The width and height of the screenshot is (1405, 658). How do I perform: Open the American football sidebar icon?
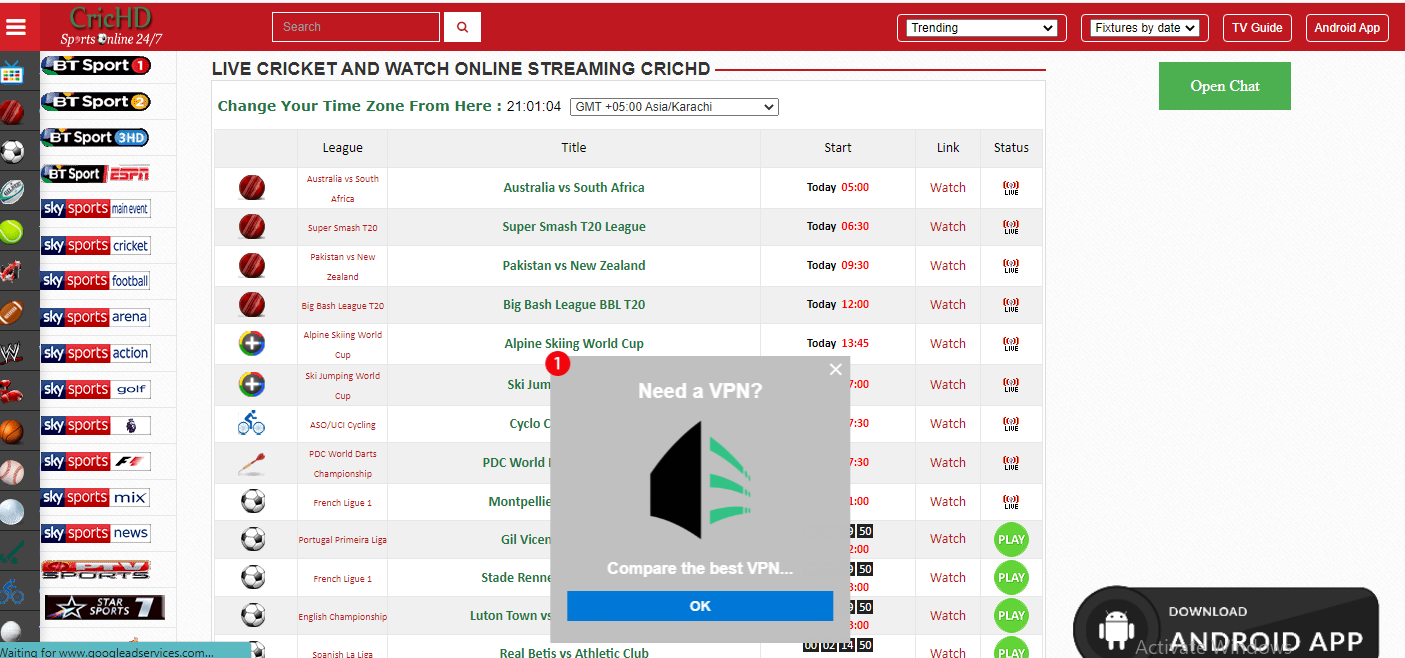[12, 312]
